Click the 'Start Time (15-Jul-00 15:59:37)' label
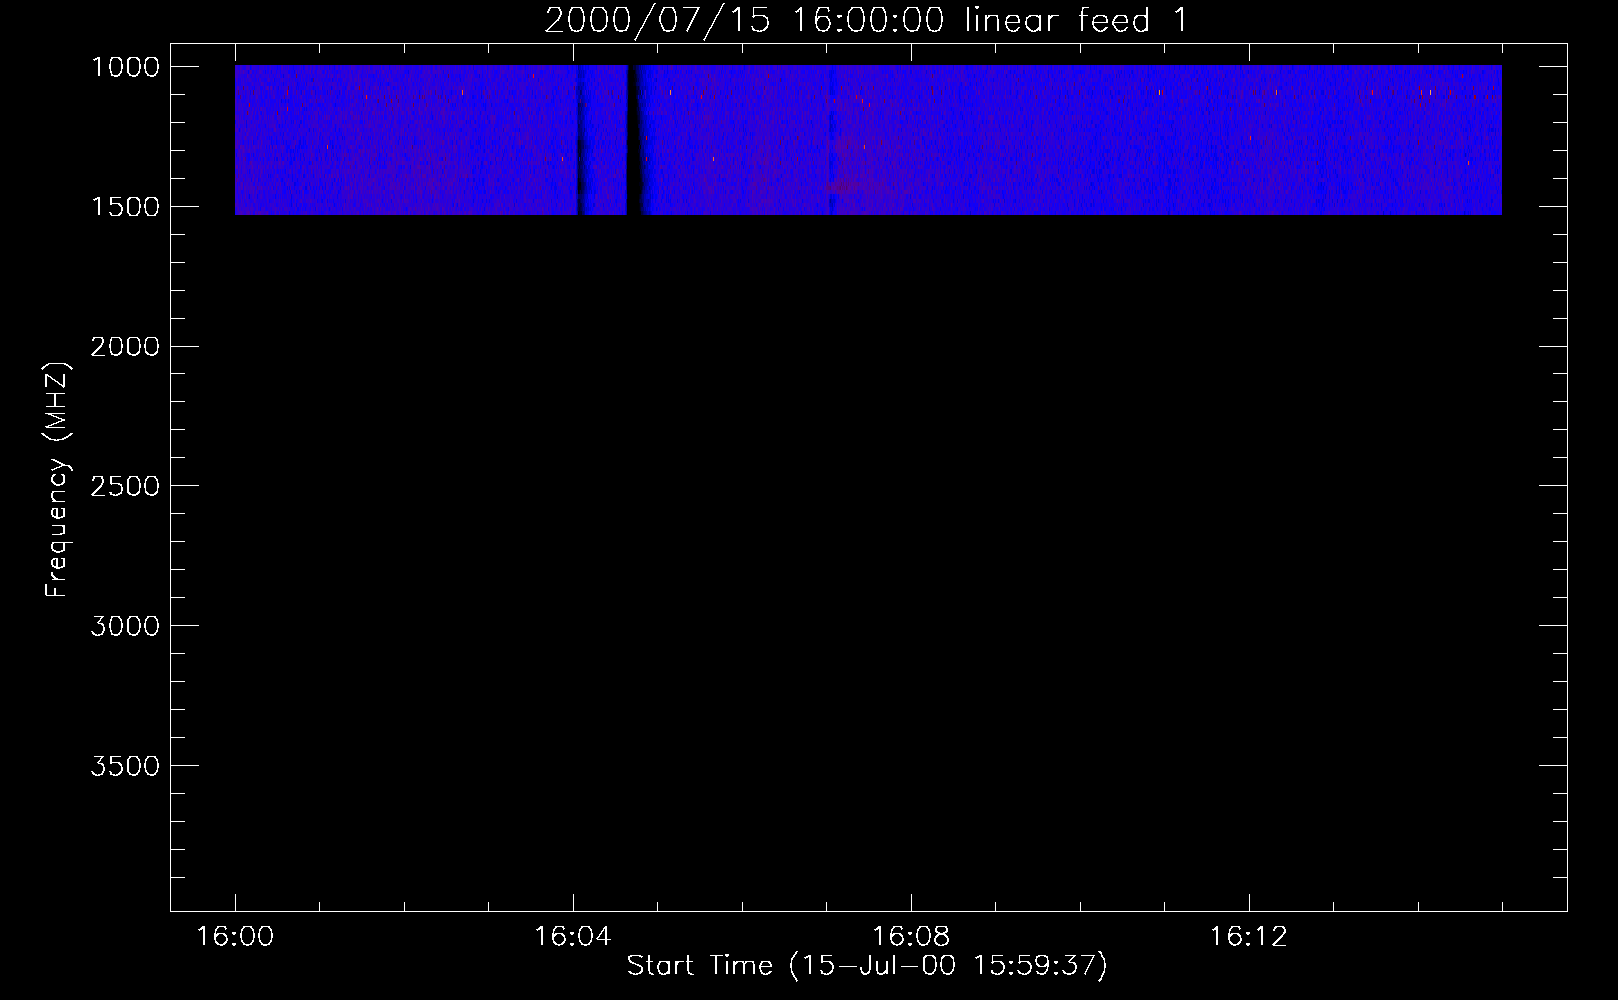 [867, 966]
